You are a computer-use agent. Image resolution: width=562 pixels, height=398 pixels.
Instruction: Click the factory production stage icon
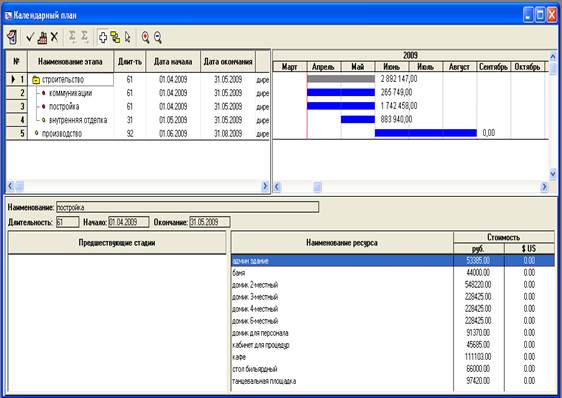[x=42, y=37]
